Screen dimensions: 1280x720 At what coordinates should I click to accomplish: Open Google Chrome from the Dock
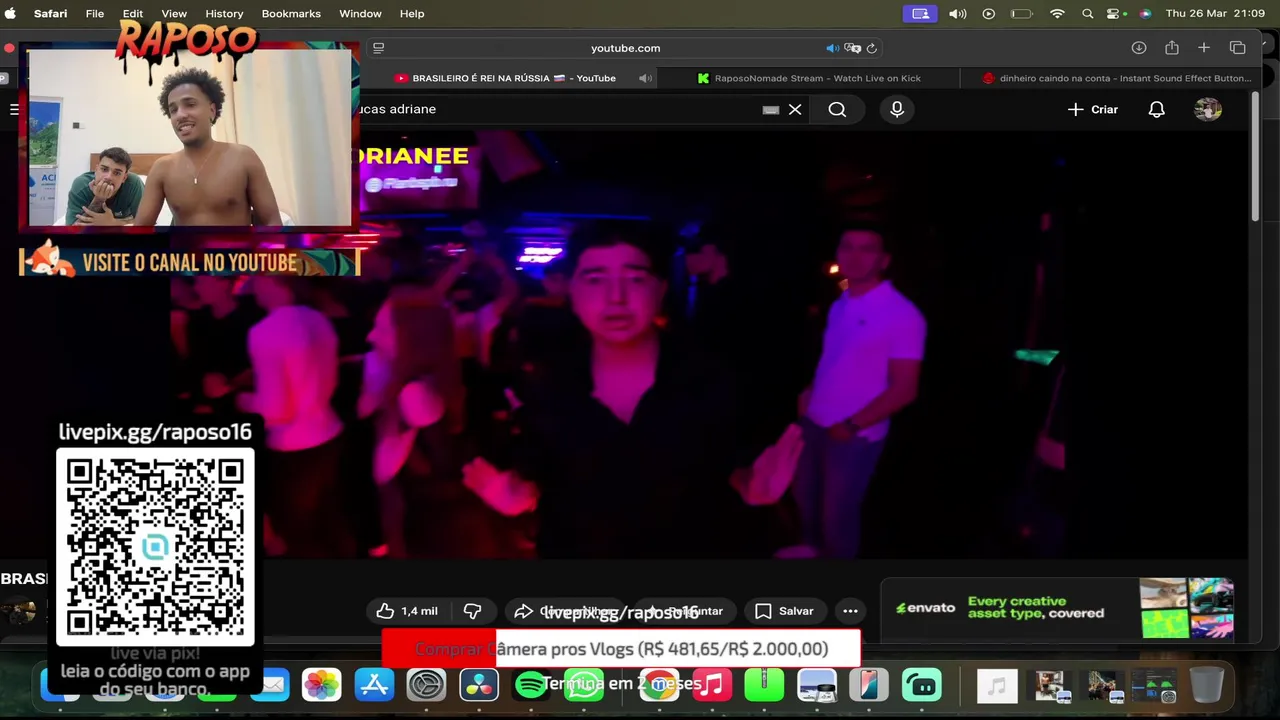click(658, 685)
